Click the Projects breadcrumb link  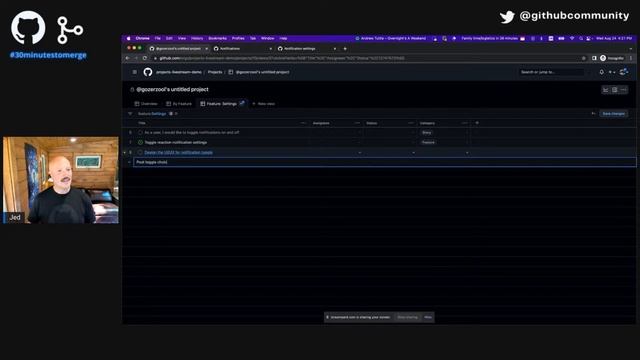click(215, 72)
